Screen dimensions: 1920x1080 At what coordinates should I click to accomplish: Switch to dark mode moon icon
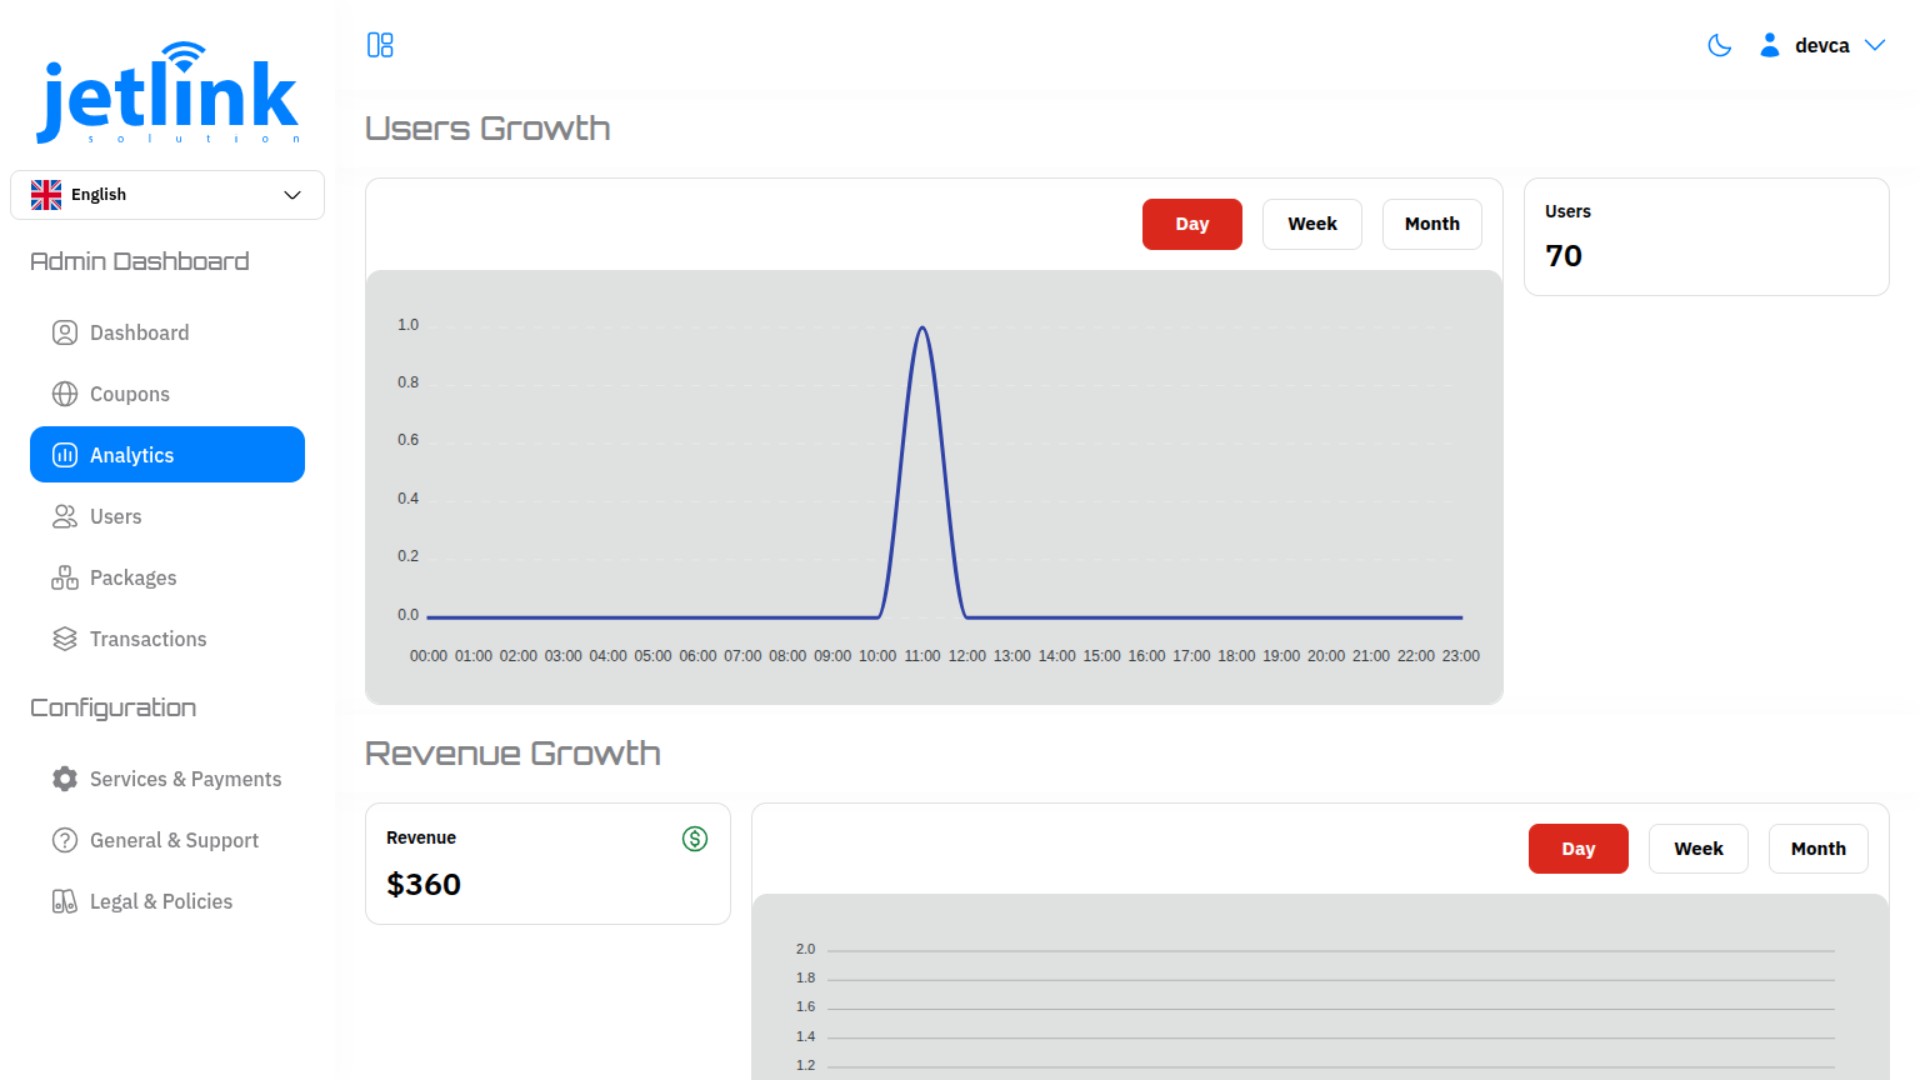[x=1719, y=45]
